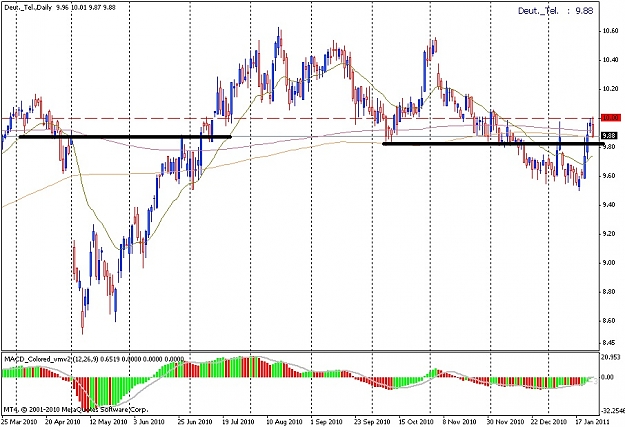Click the 9.80 price axis label
Screen dimensions: 625x427
611,147
